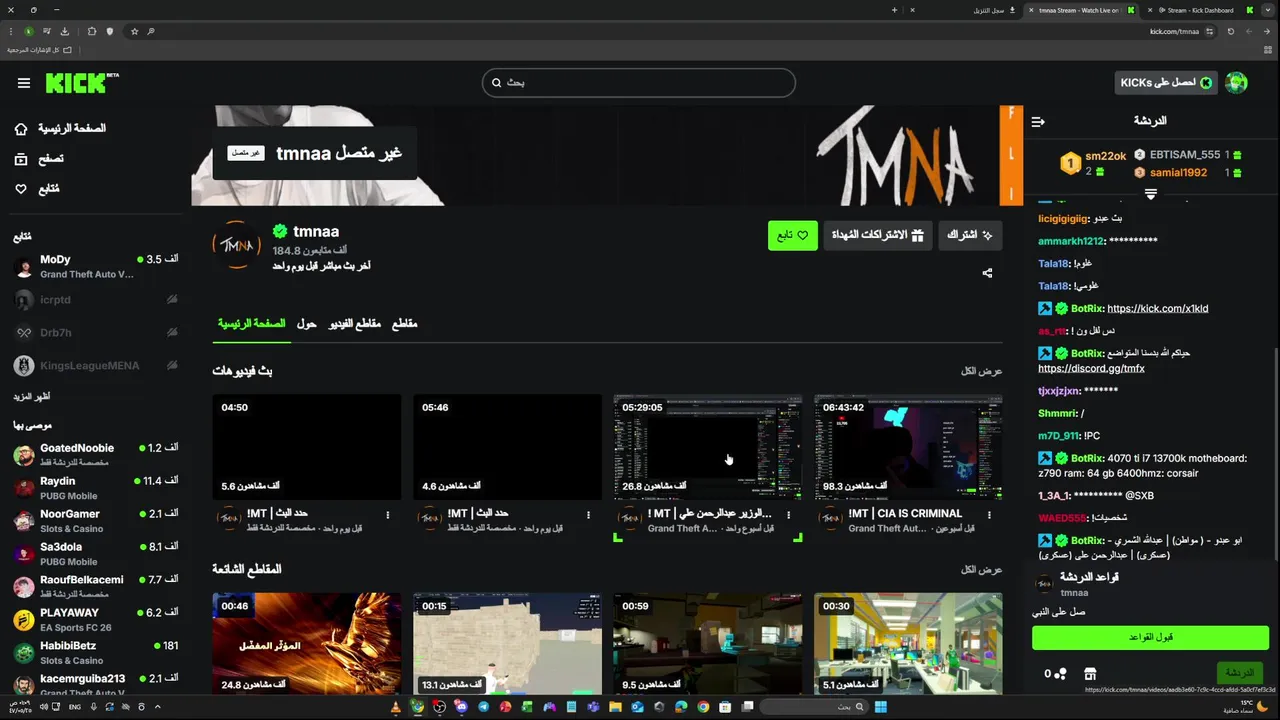The width and height of the screenshot is (1280, 720).
Task: Collapse the chat panel arrow icon
Action: 1038,121
